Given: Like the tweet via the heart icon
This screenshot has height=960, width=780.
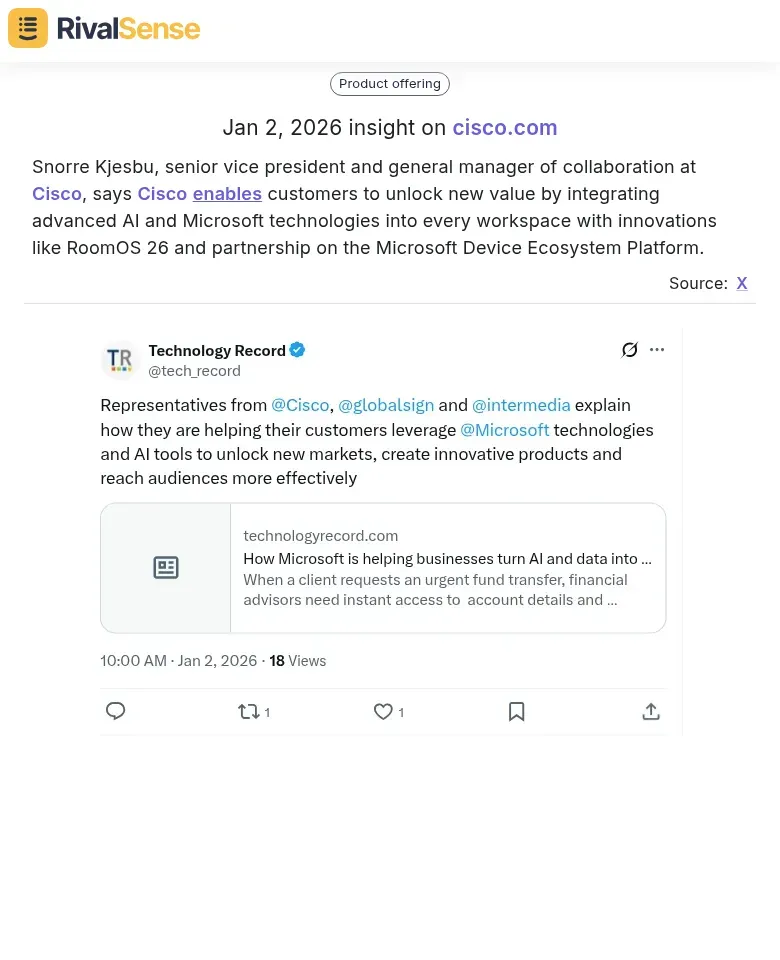Looking at the screenshot, I should tap(383, 711).
